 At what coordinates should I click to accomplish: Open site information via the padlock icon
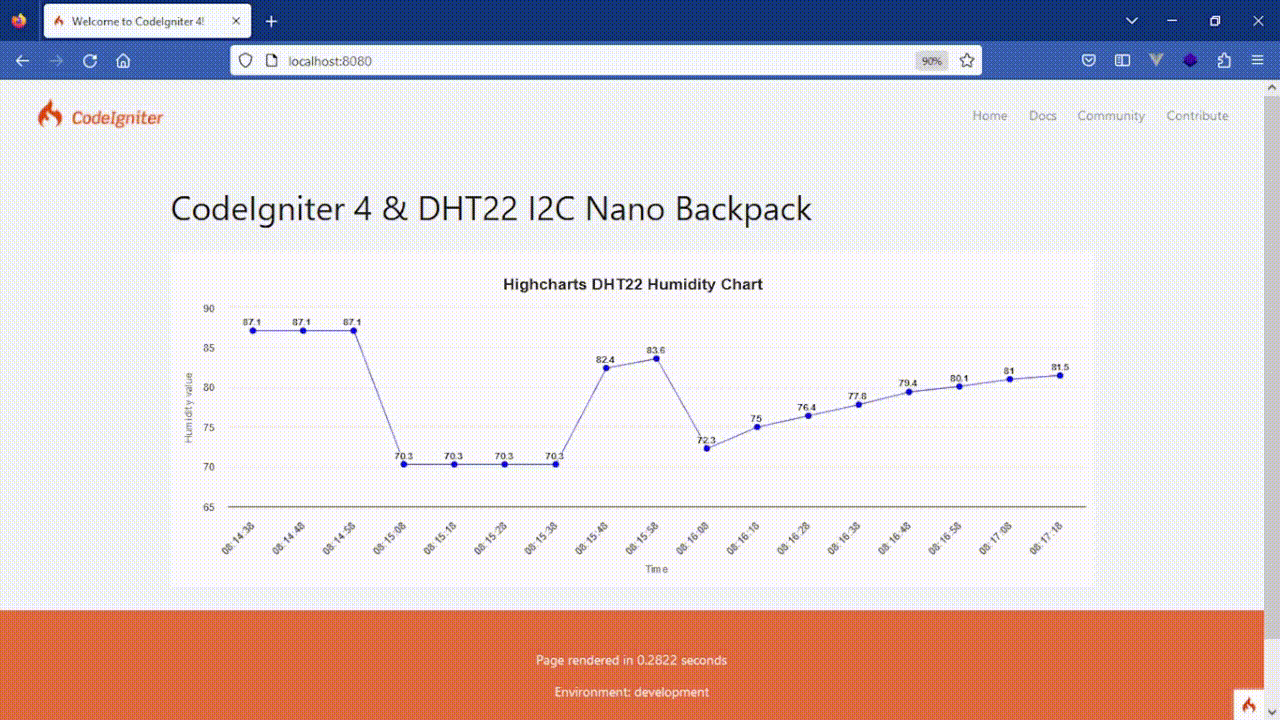coord(271,60)
